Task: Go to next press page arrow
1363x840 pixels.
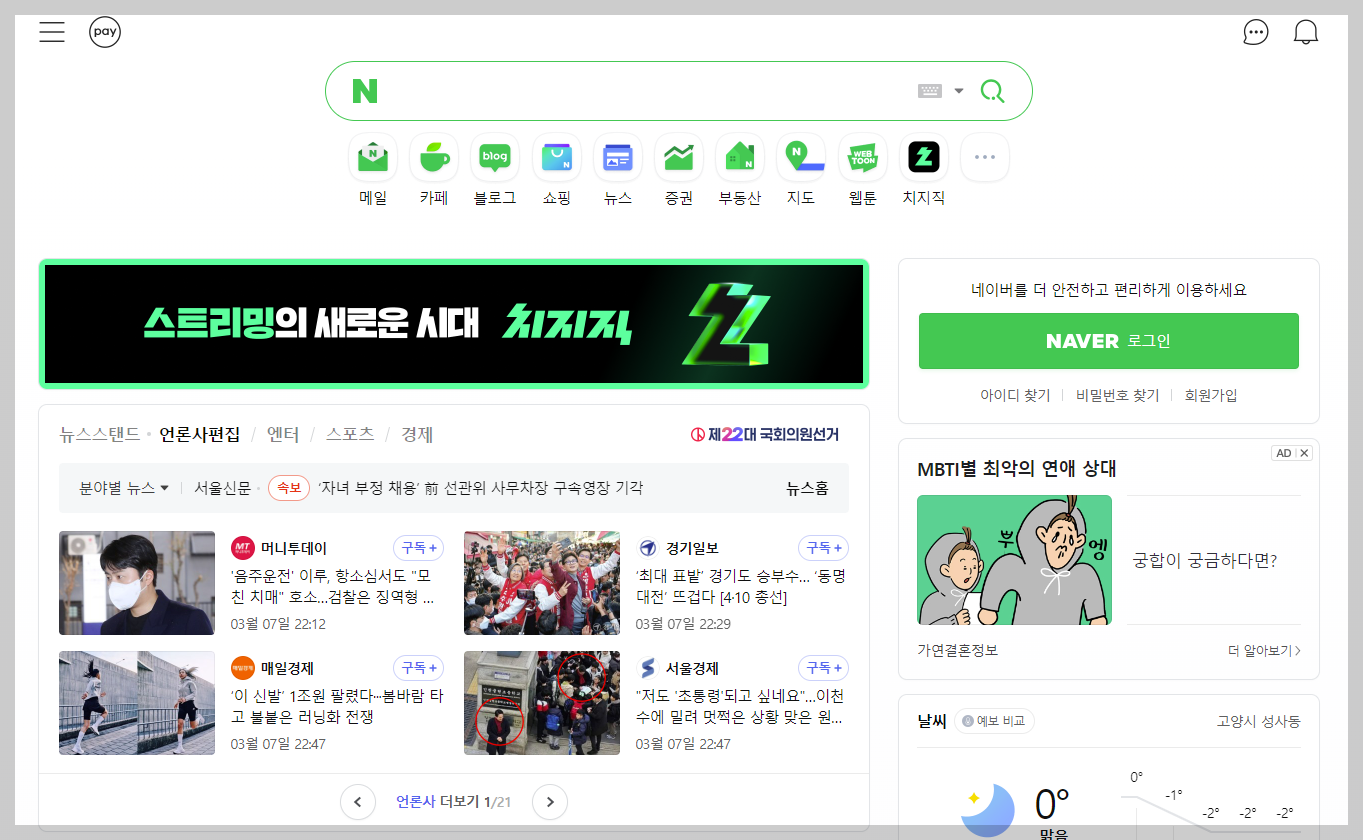Action: coord(550,802)
